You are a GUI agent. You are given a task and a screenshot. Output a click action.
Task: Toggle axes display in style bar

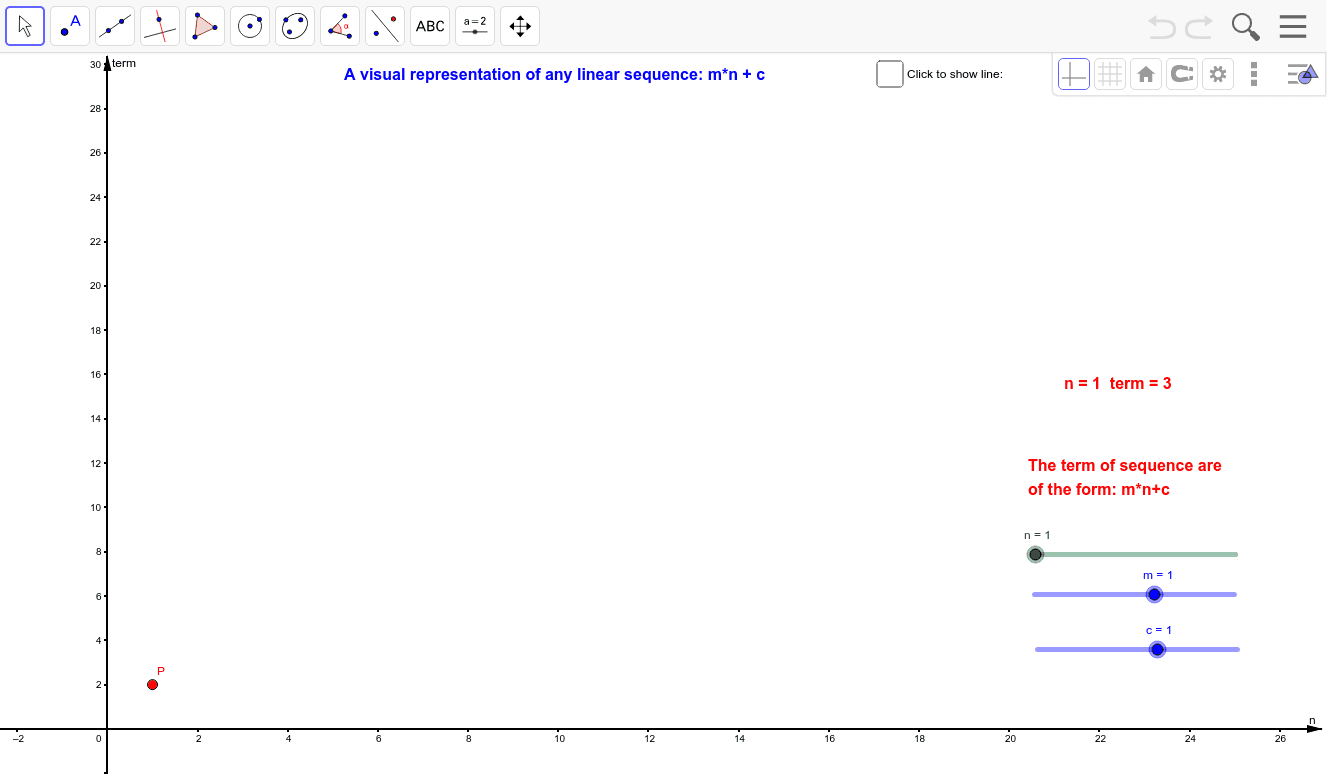(x=1074, y=74)
